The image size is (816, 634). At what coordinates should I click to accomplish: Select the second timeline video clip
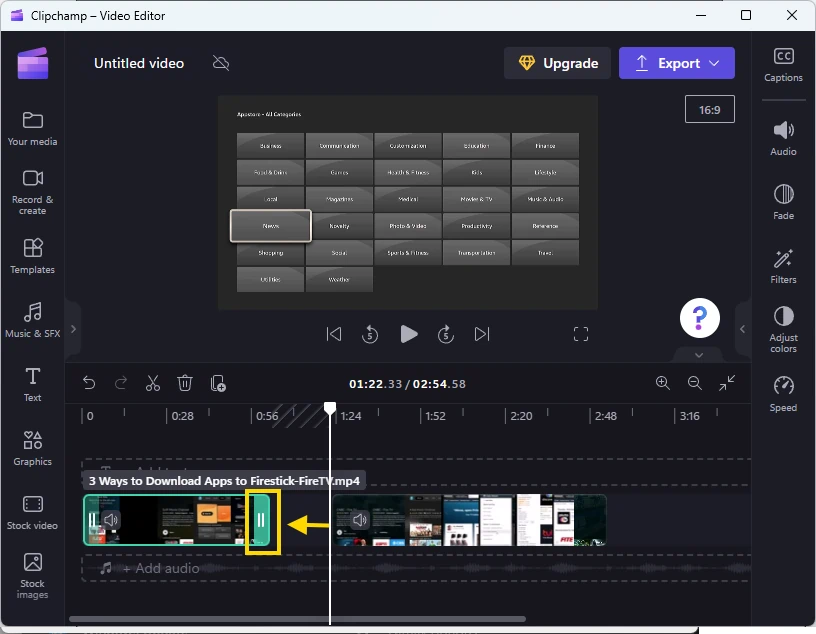pyautogui.click(x=469, y=520)
